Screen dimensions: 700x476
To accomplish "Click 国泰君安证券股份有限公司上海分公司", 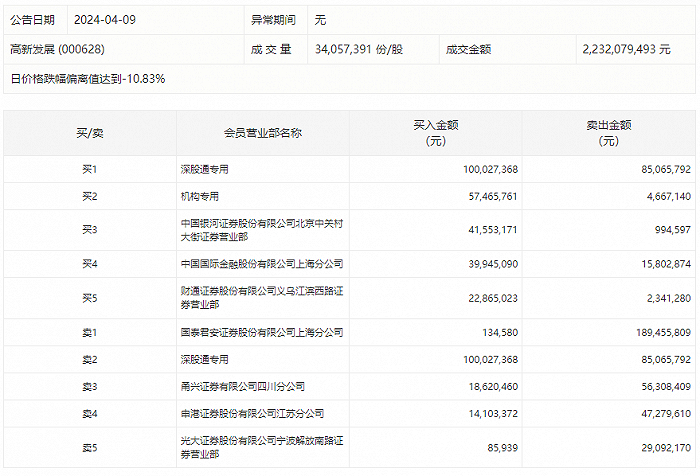I will 262,332.
